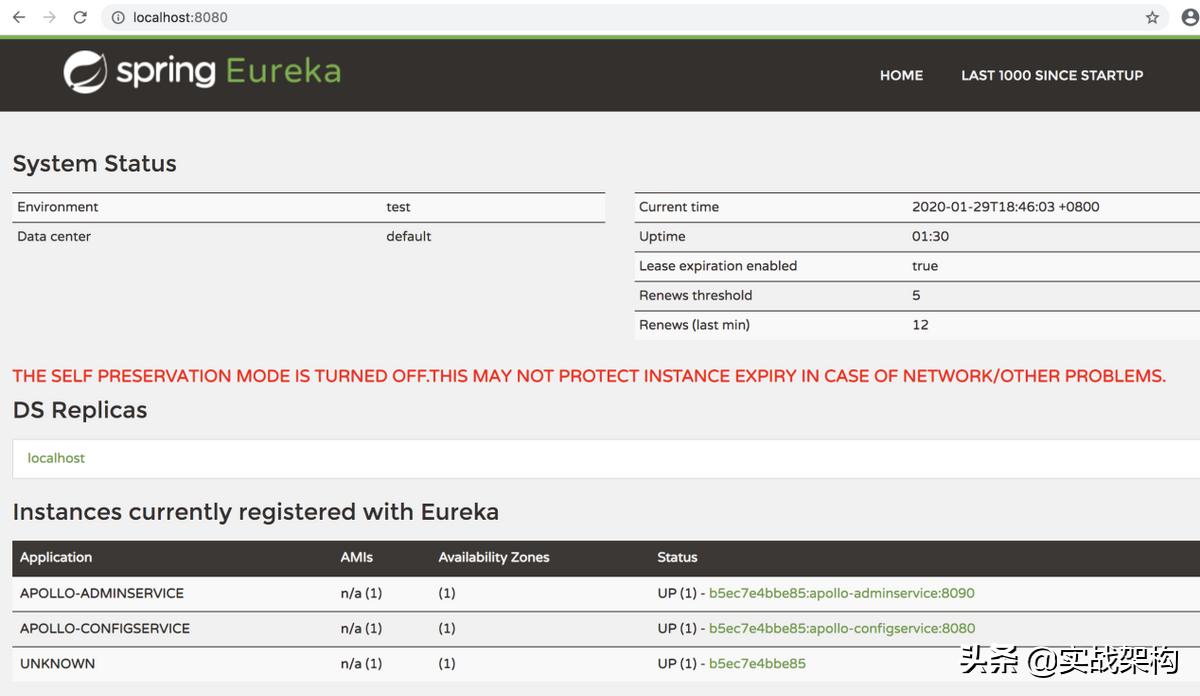Select the uptime value 01:30
Image resolution: width=1200 pixels, height=696 pixels.
pyautogui.click(x=930, y=236)
